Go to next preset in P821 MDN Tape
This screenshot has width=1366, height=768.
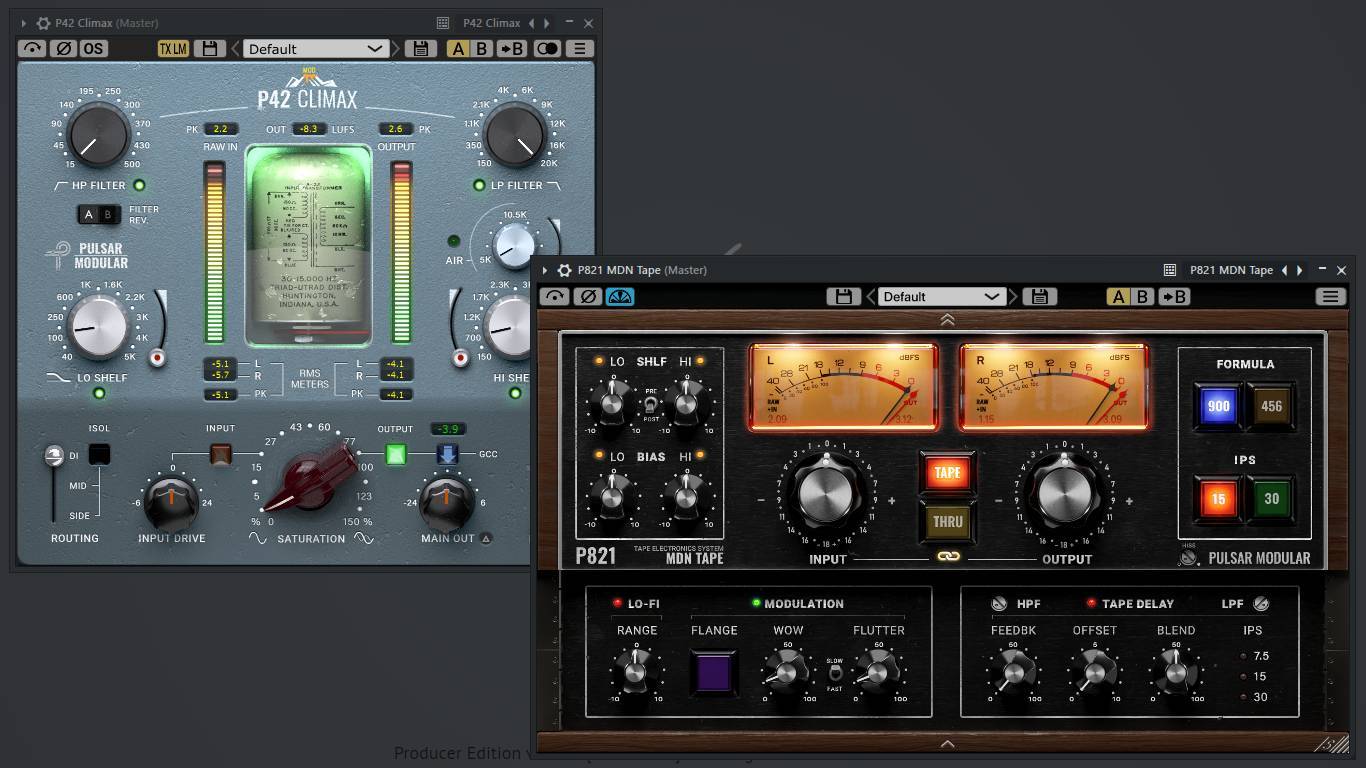[1013, 296]
